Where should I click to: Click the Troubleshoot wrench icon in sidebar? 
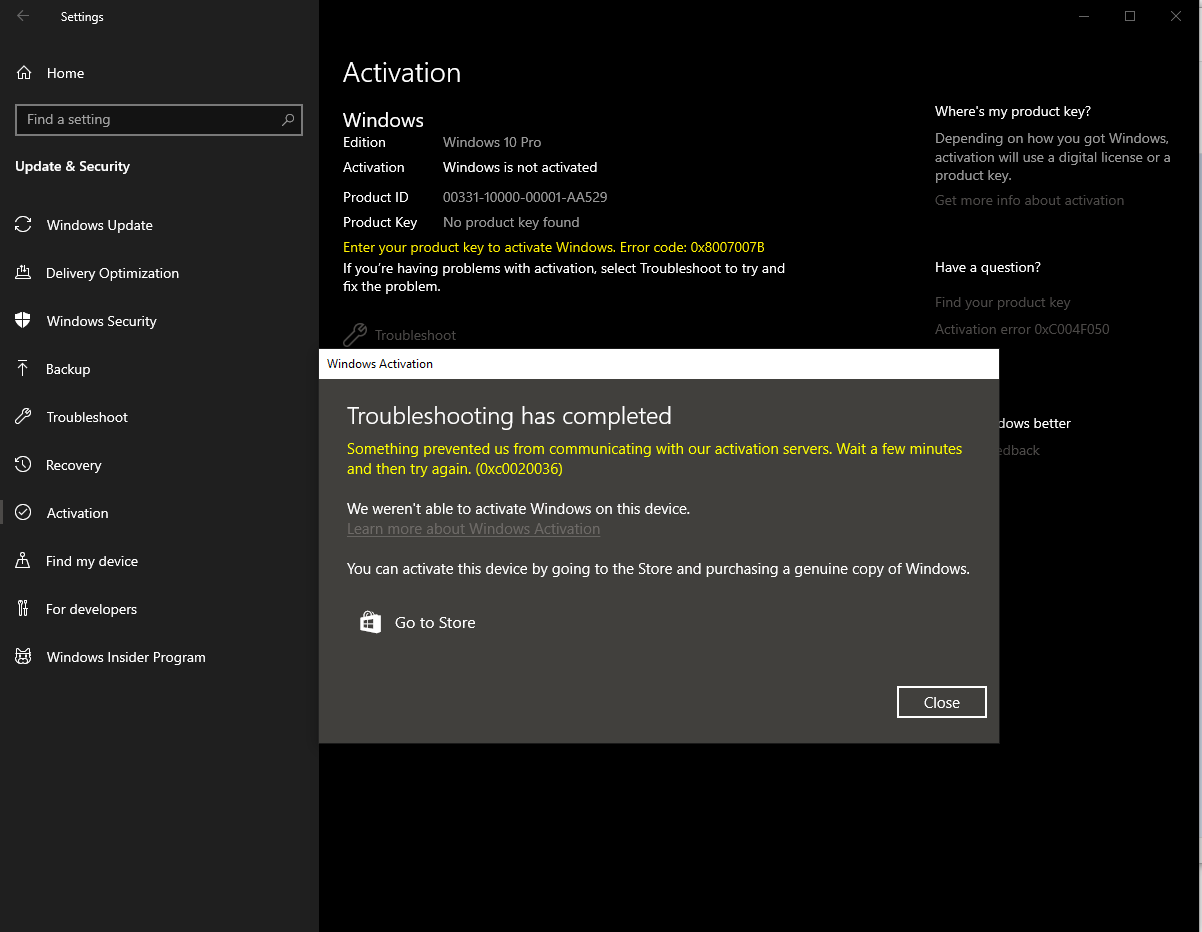[23, 417]
